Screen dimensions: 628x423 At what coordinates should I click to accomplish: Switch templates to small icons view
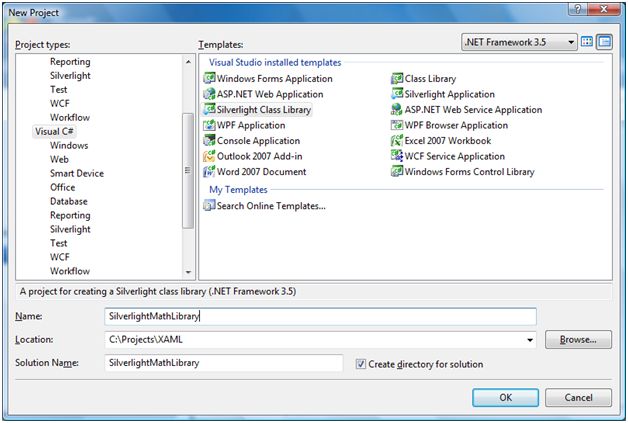[x=604, y=42]
